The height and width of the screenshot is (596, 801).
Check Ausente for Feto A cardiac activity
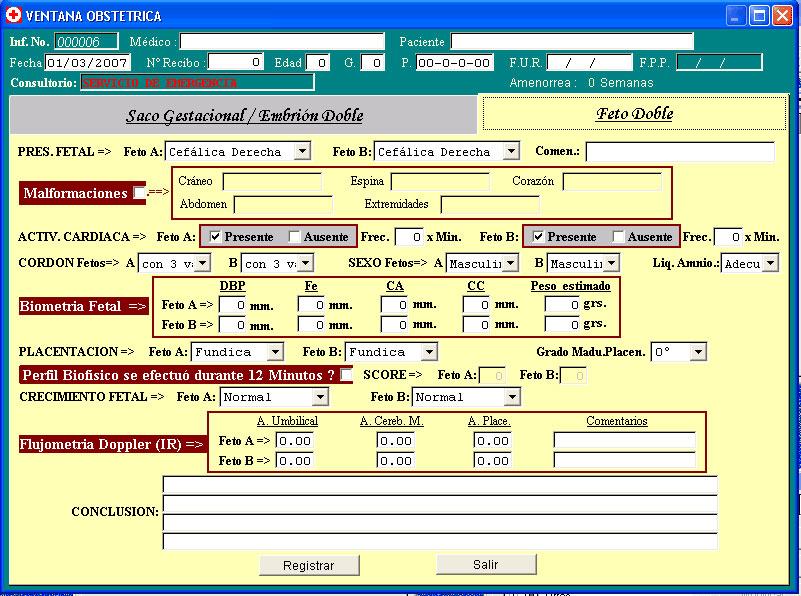(294, 236)
